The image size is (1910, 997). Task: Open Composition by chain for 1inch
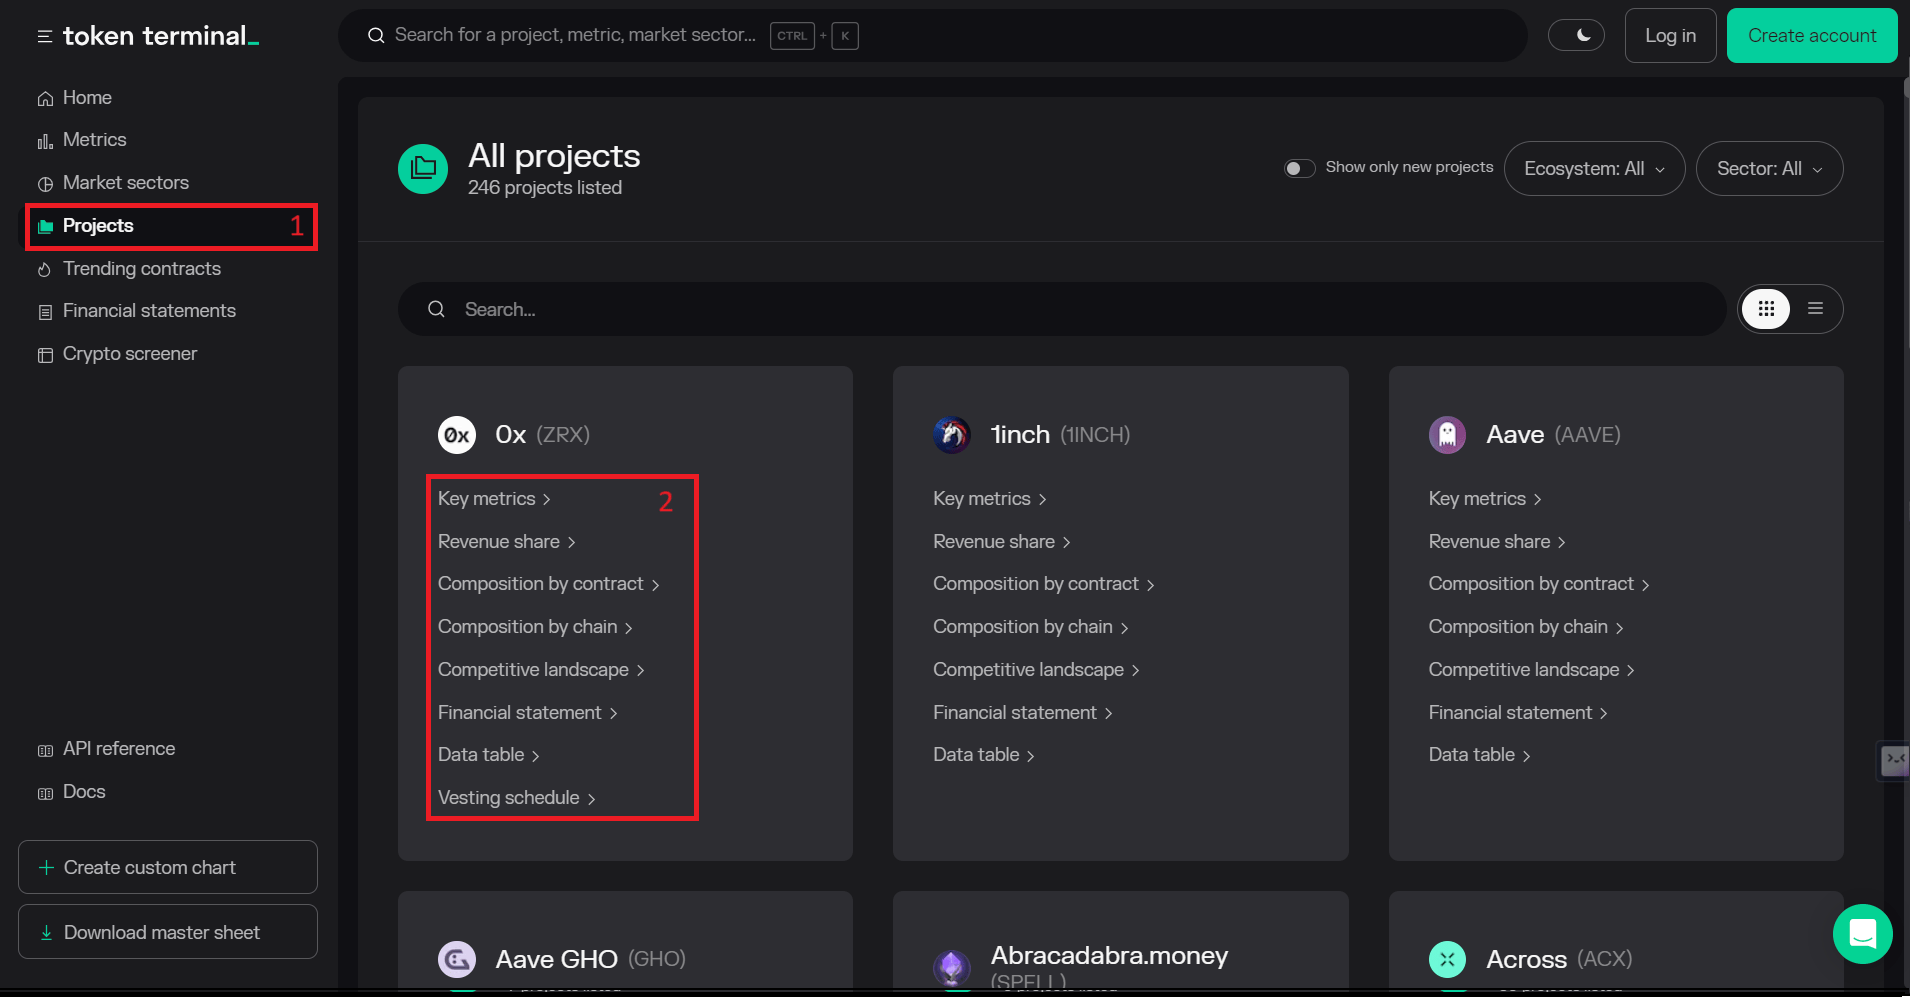pyautogui.click(x=1031, y=627)
